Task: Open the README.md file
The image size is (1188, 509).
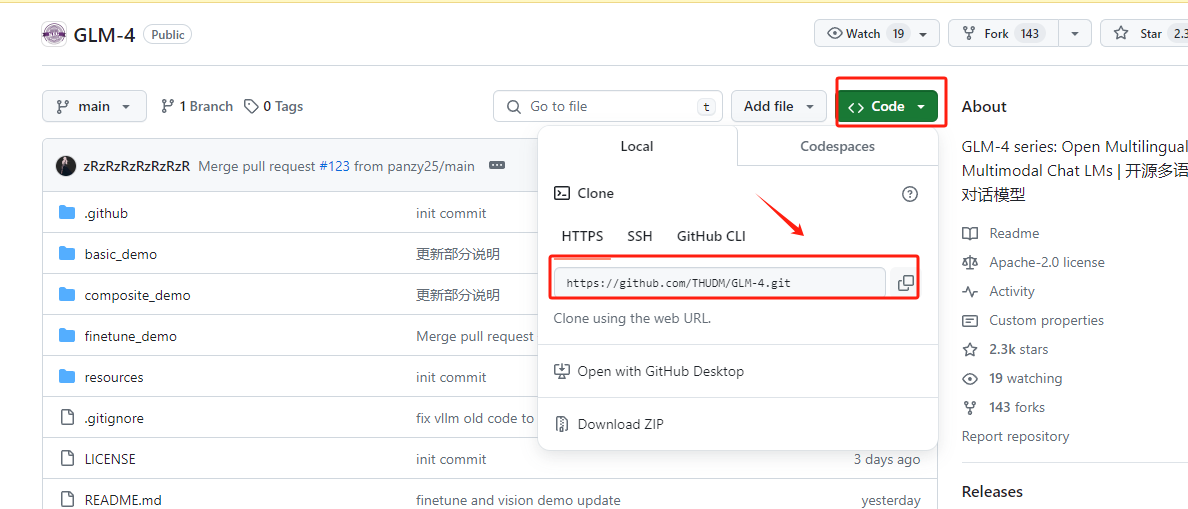Action: [x=123, y=500]
